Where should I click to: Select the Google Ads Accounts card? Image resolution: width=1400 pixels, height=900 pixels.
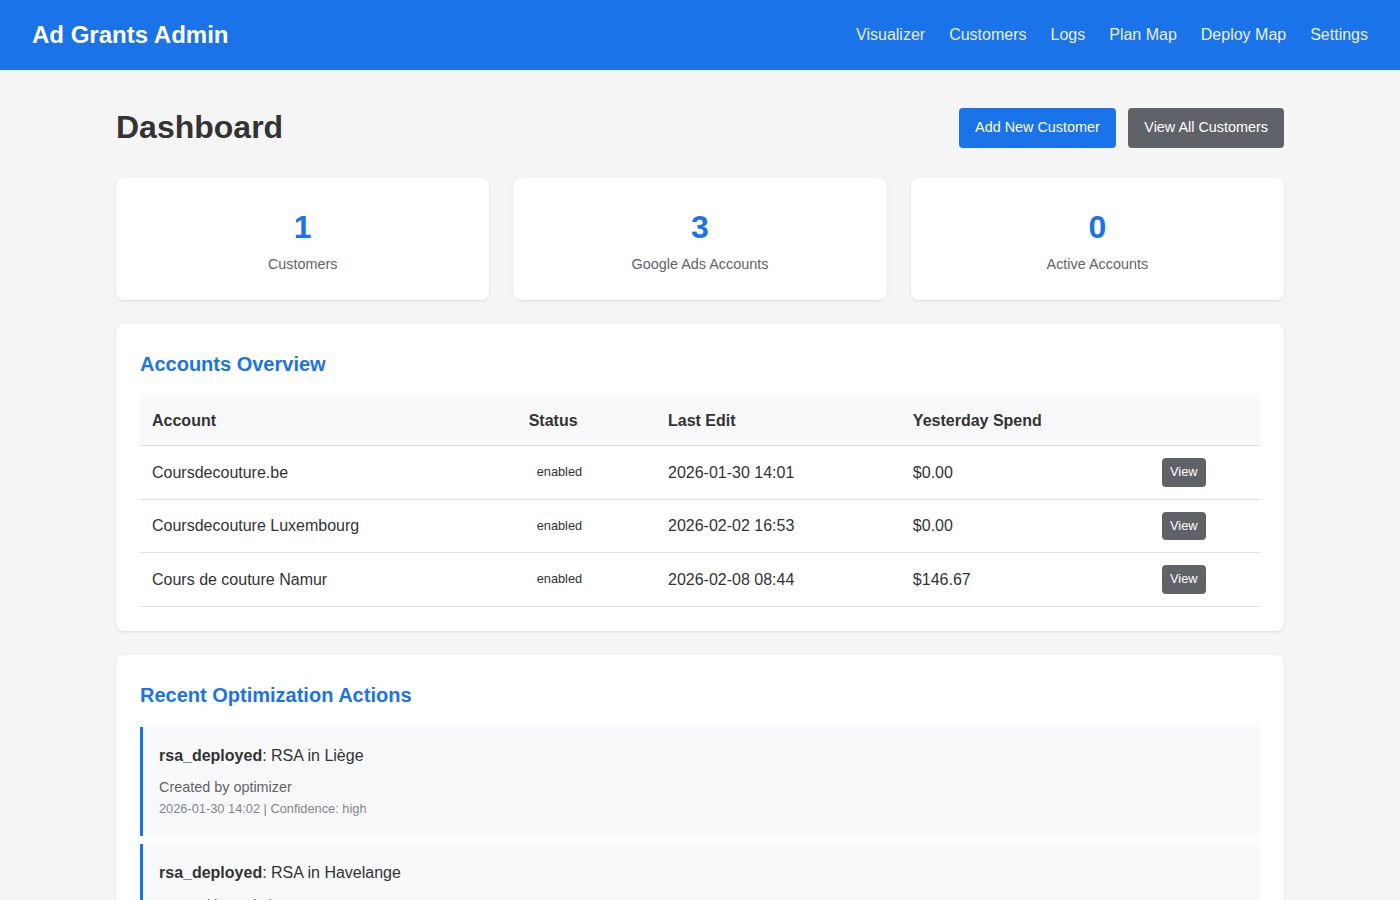pos(699,240)
